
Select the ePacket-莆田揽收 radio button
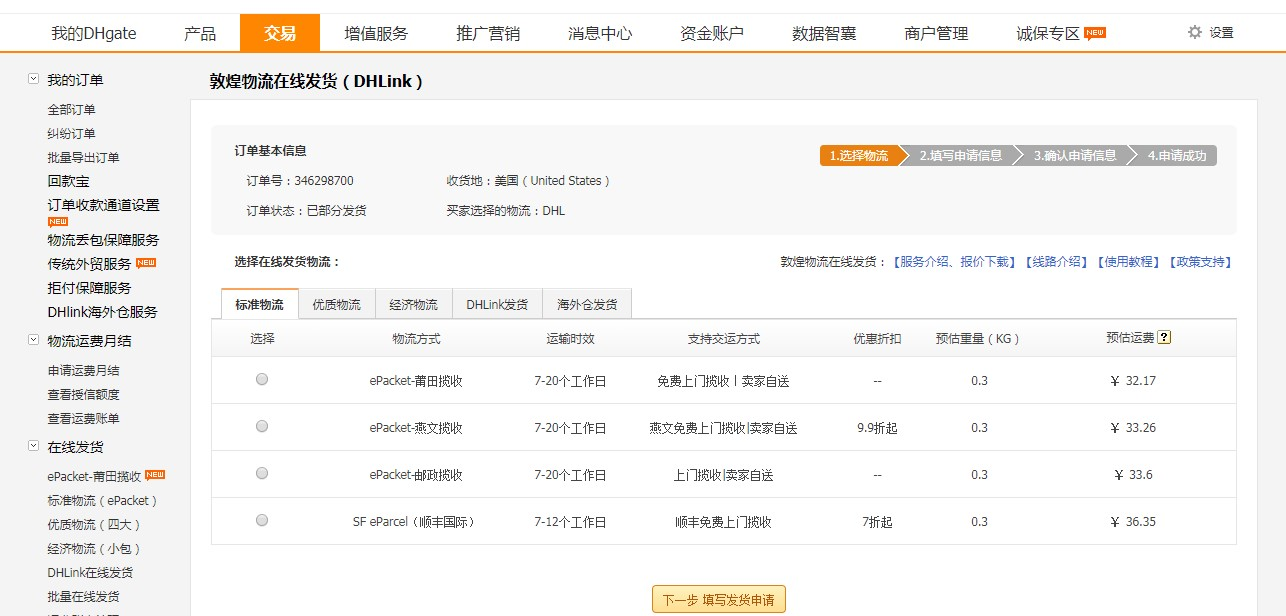(262, 379)
